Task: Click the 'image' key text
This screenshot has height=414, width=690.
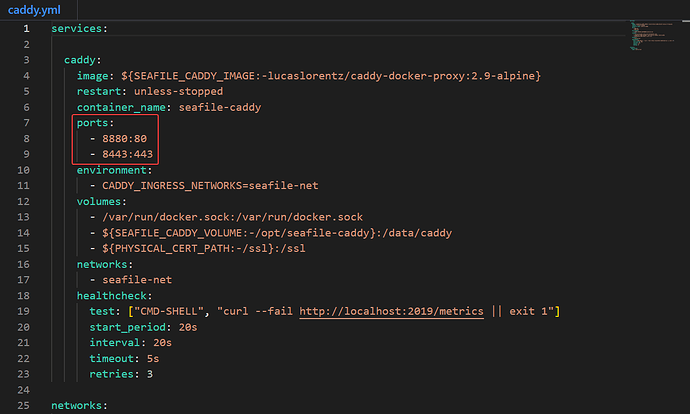Action: (92, 76)
